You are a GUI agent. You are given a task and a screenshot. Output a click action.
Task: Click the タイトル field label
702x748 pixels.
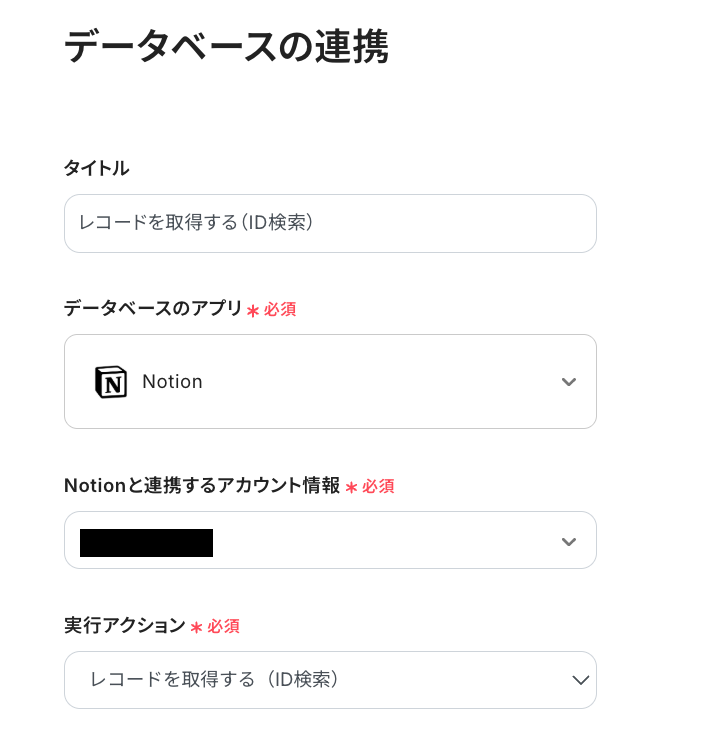[x=96, y=168]
